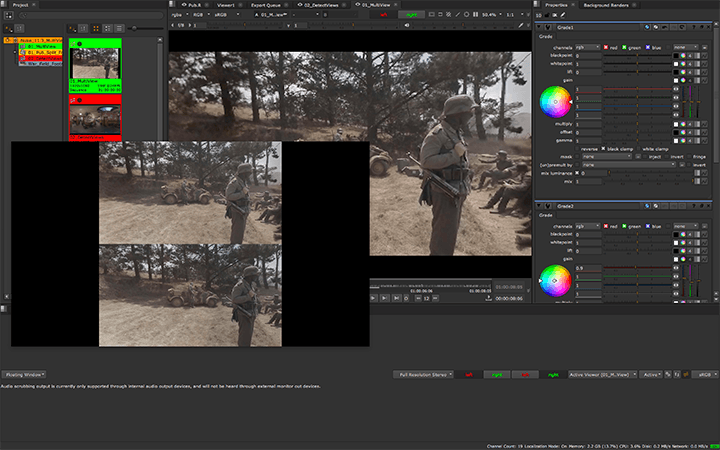Click Grade1 gamma value field
The image size is (720, 450).
pyautogui.click(x=588, y=141)
